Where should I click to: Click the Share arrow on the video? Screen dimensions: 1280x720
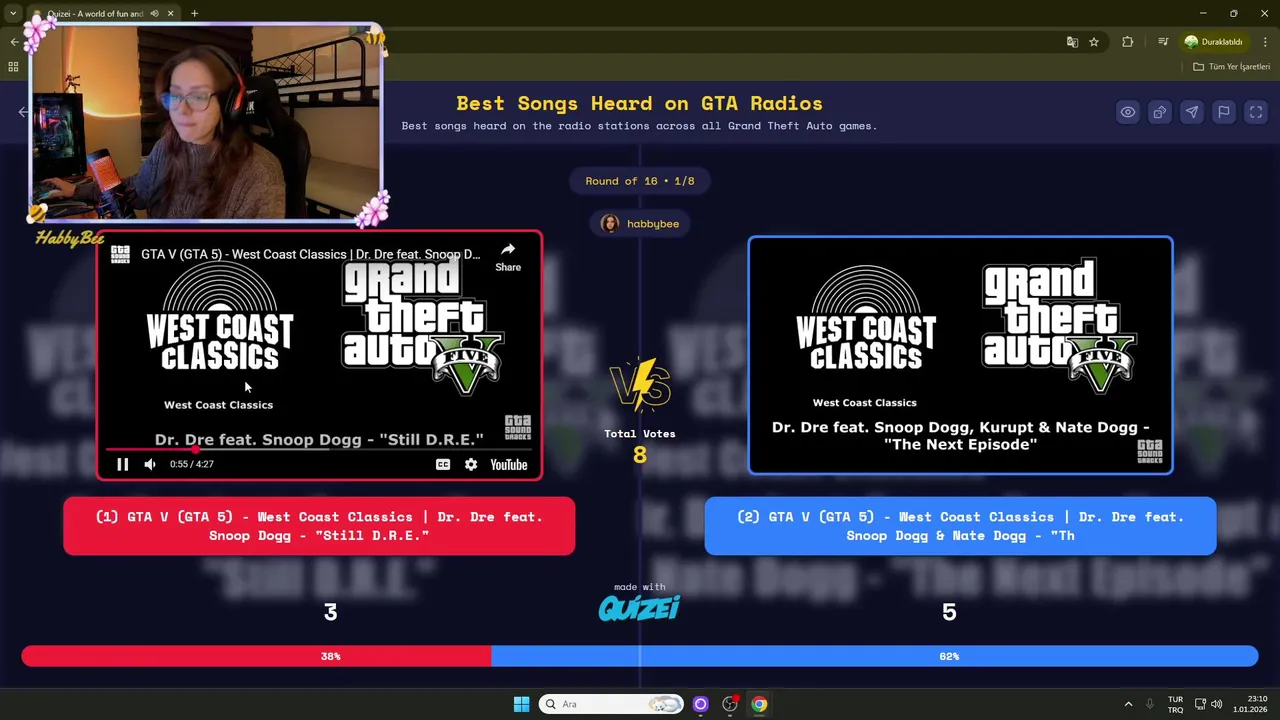pyautogui.click(x=508, y=256)
